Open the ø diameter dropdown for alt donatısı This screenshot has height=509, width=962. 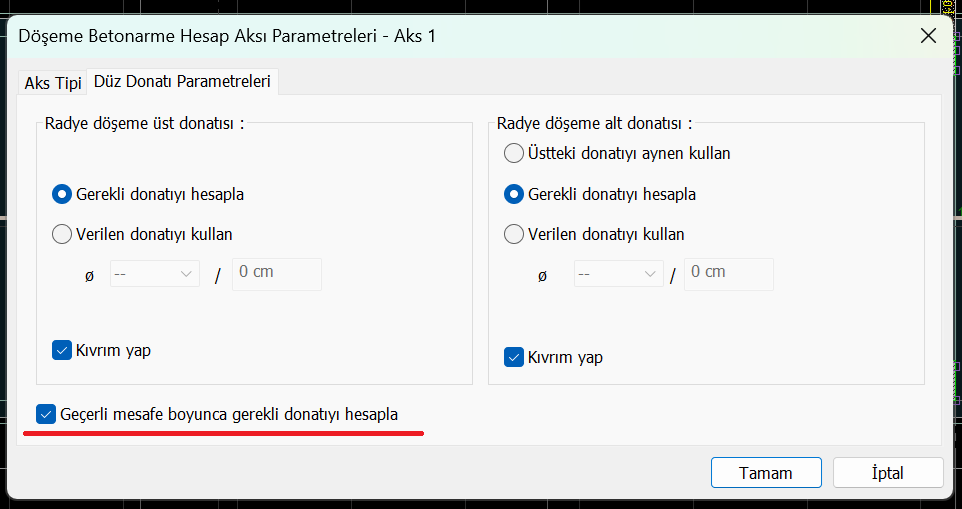pos(618,274)
